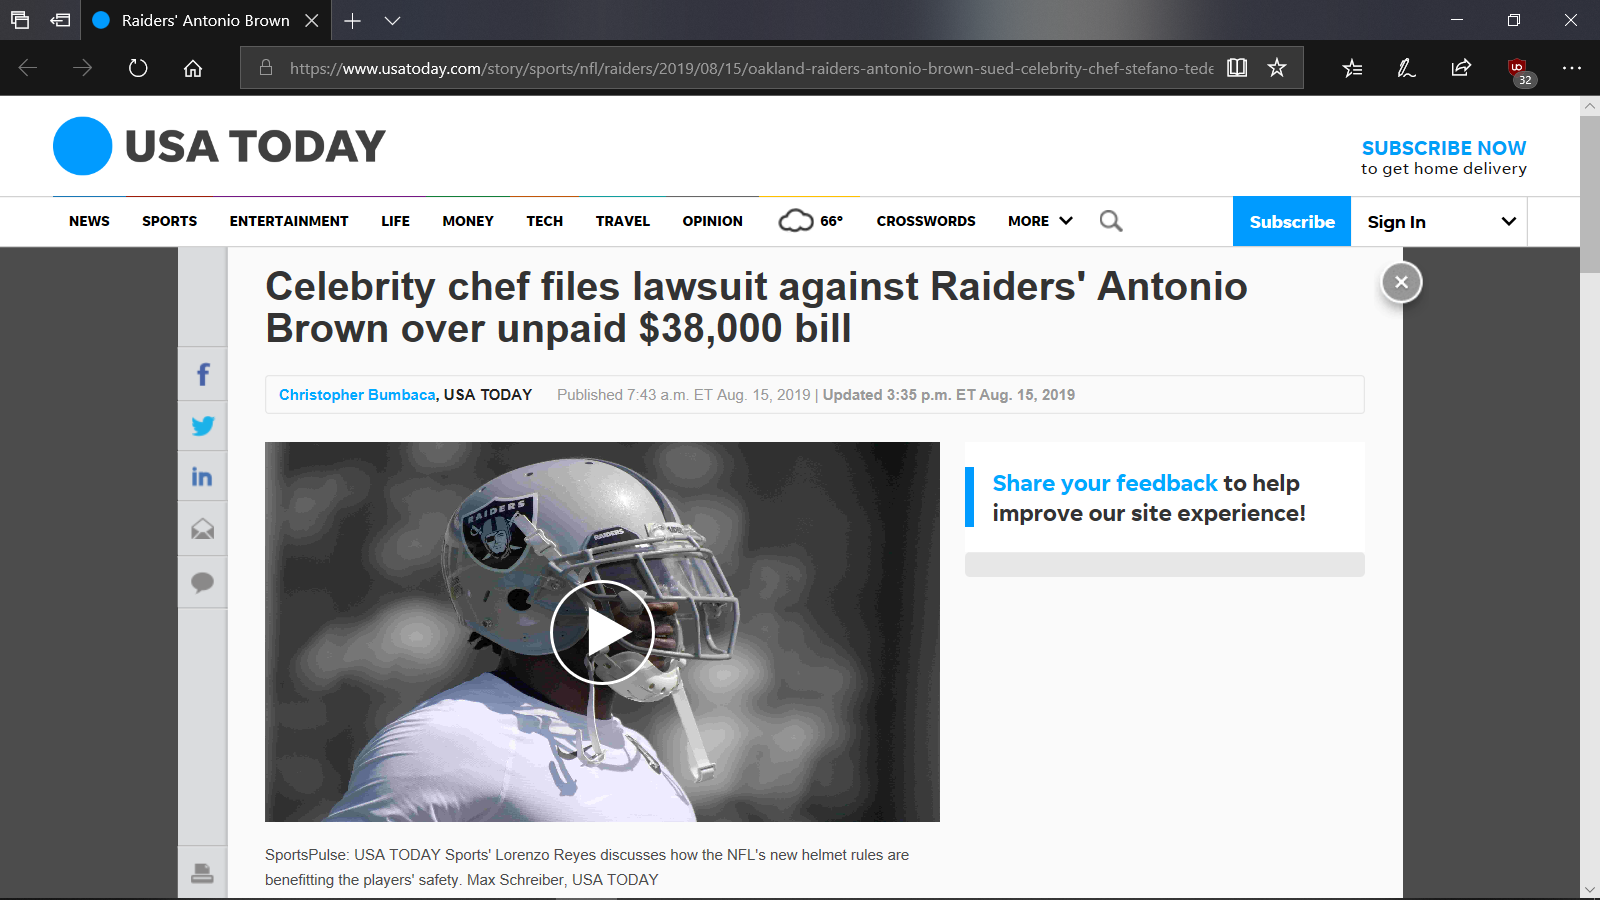Viewport: 1600px width, 900px height.
Task: Open the Share your feedback link
Action: [x=1105, y=483]
